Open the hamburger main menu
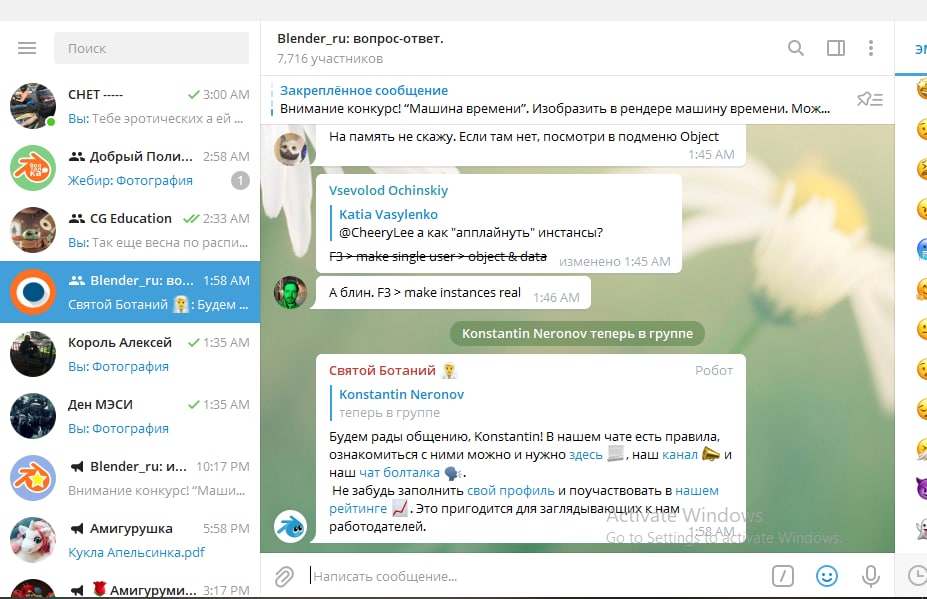 tap(27, 48)
